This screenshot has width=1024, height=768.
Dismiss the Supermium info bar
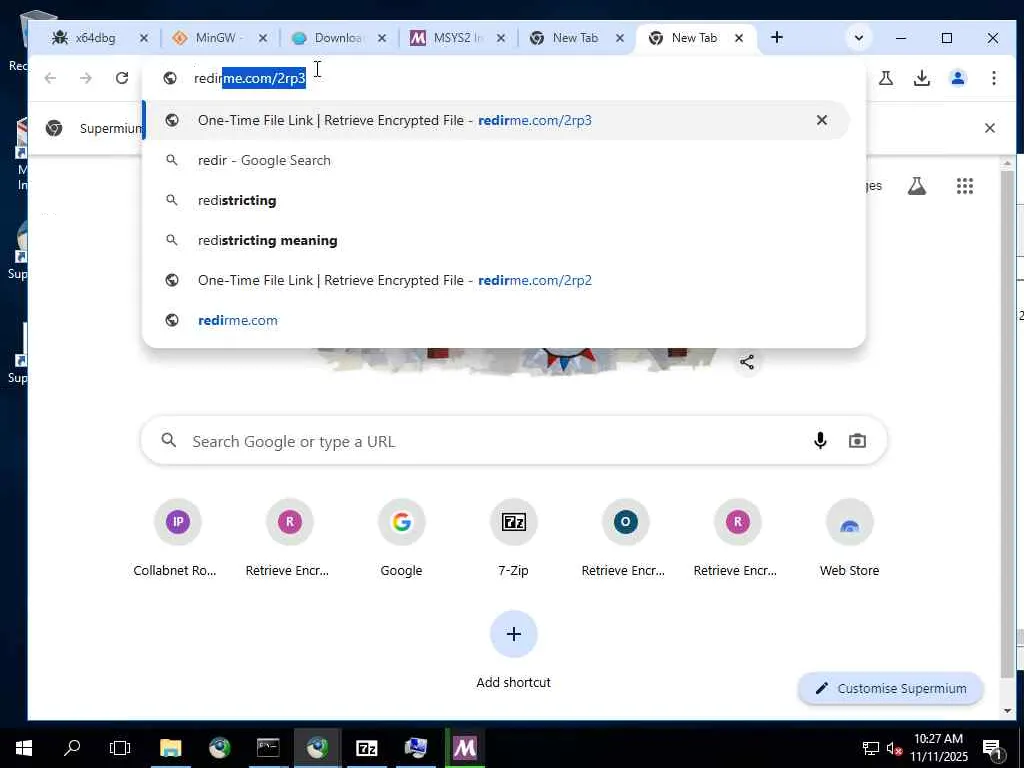pos(989,128)
